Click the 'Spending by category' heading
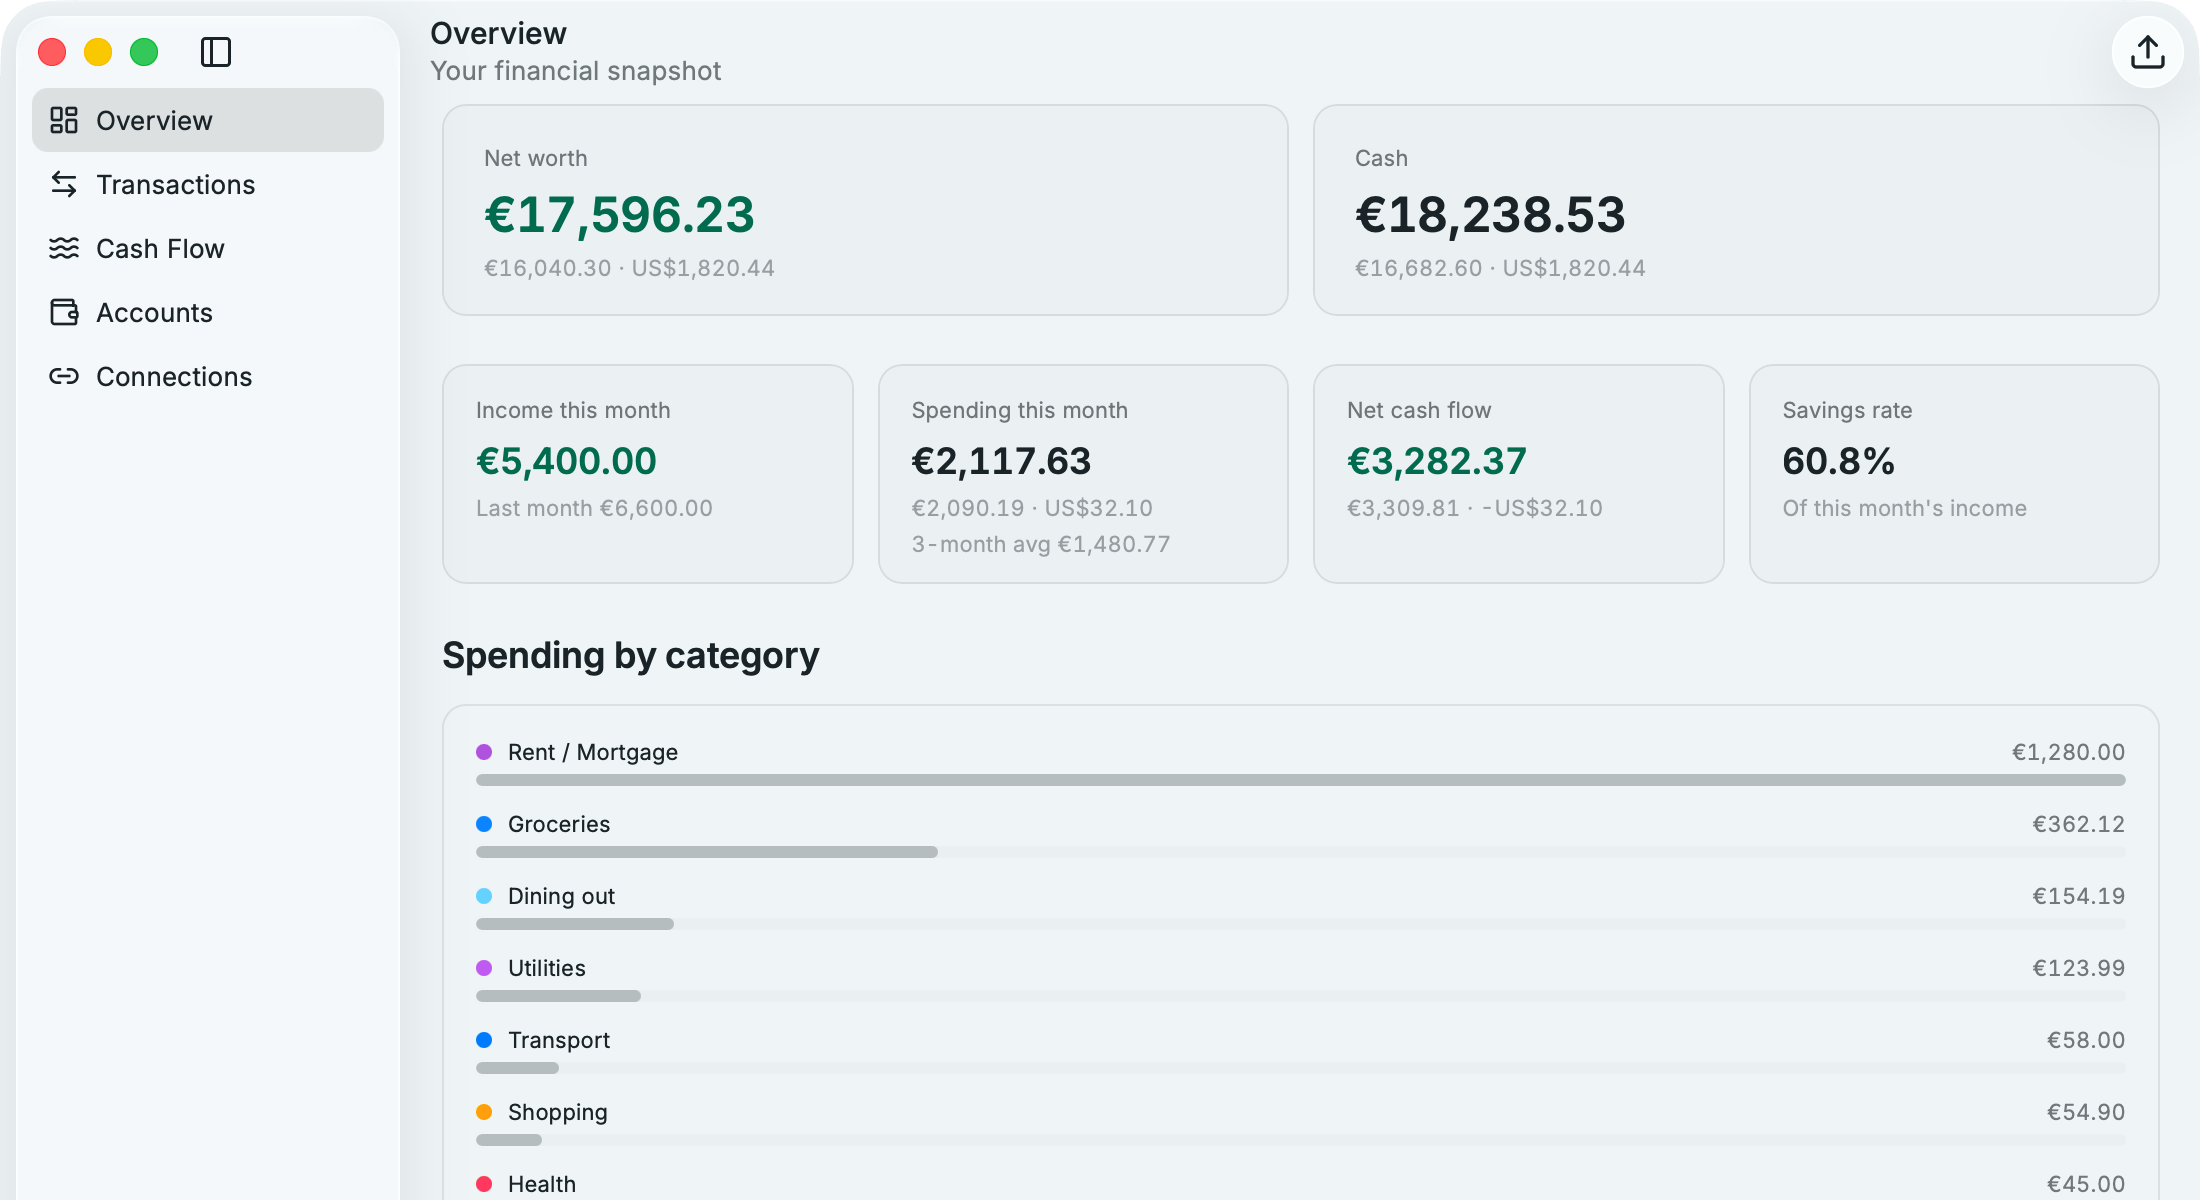2200x1200 pixels. click(631, 656)
